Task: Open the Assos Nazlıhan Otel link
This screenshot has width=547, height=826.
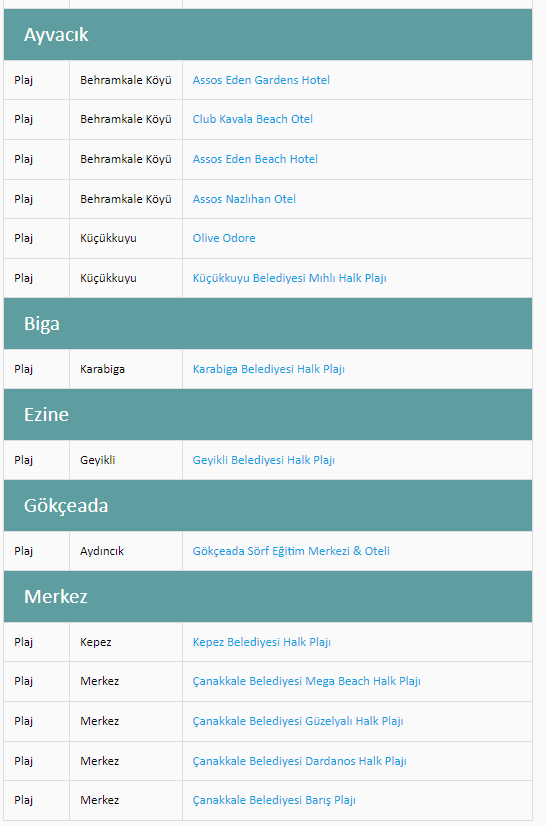Action: point(244,199)
